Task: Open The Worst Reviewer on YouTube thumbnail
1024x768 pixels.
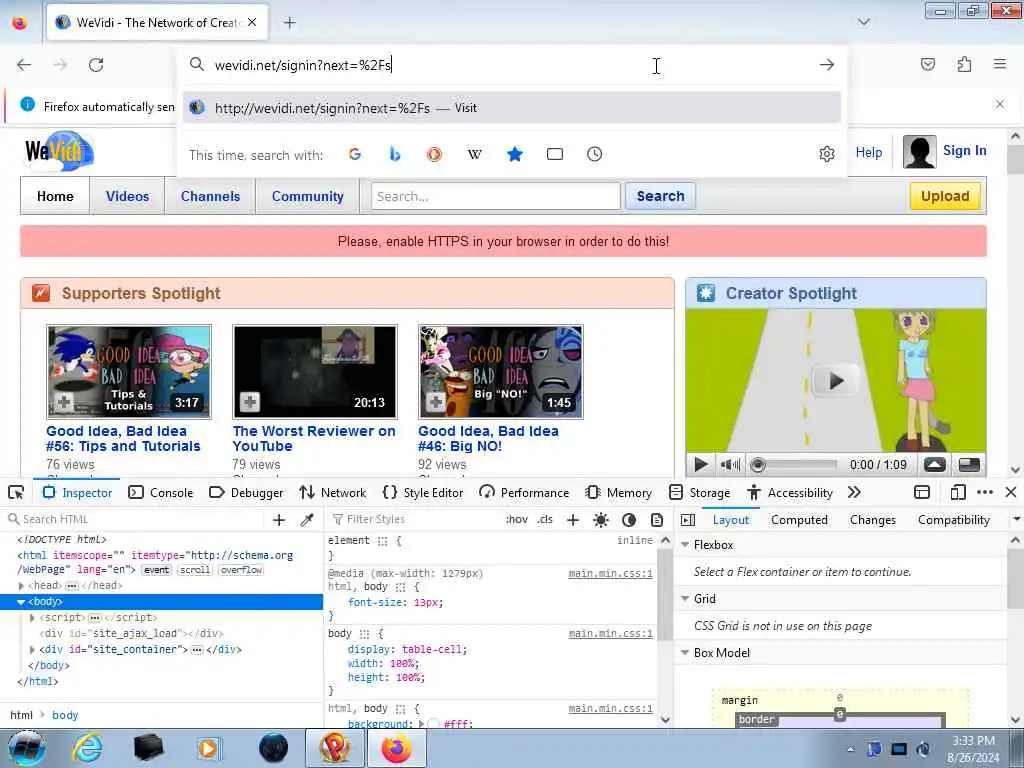Action: [x=315, y=372]
